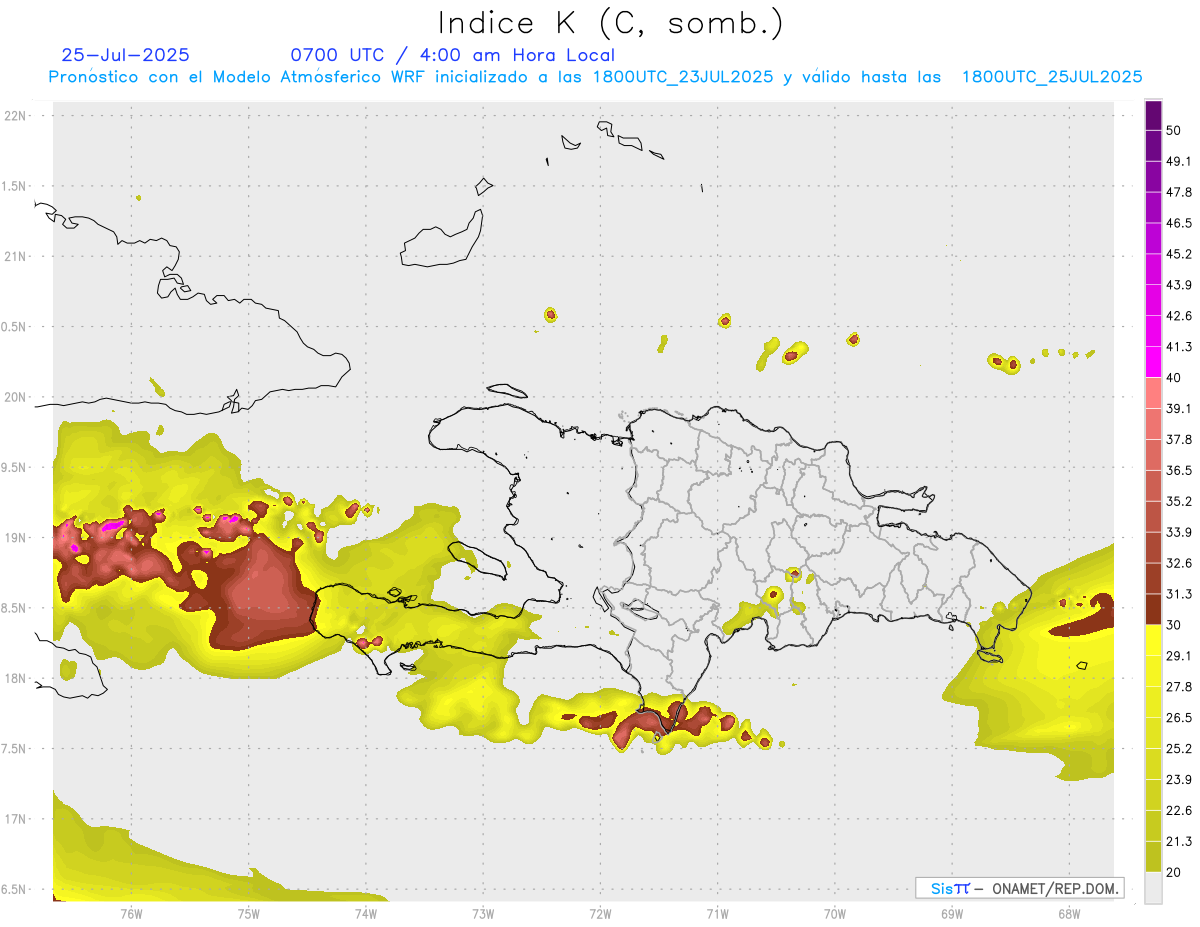Click the '75W' longitude label
Screen dimensions: 1200x927
pyautogui.click(x=248, y=914)
